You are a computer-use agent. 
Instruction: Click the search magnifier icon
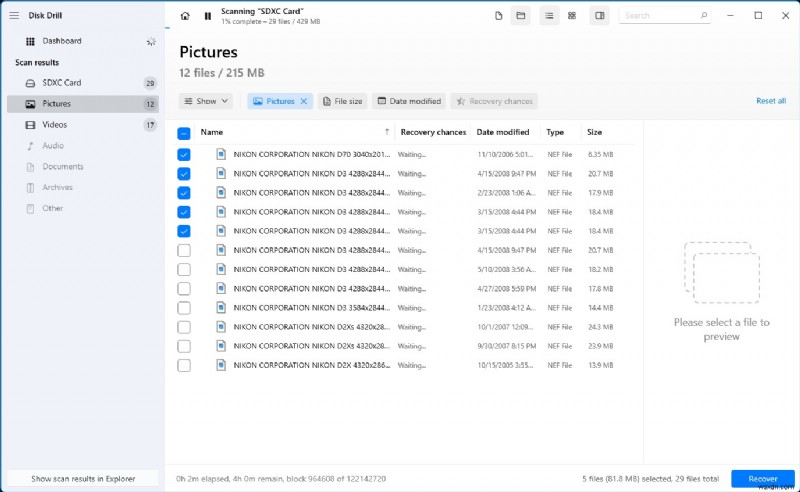[x=704, y=15]
